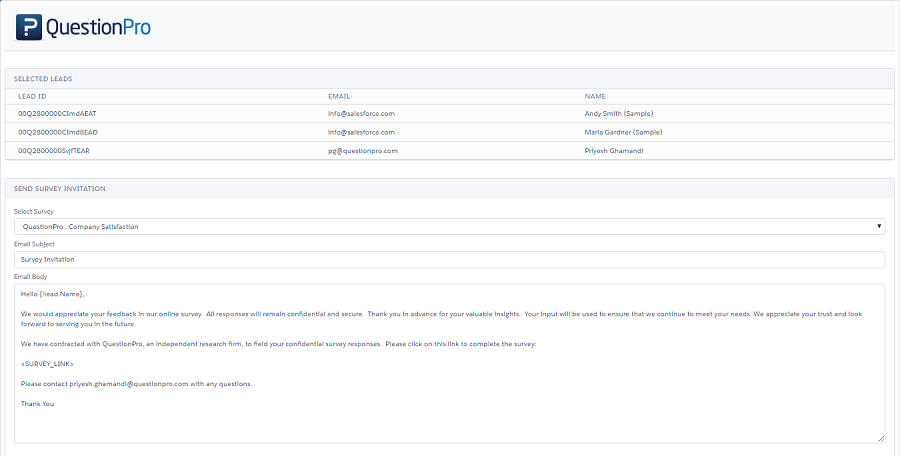Click the Email column header
The width and height of the screenshot is (900, 456).
click(x=339, y=96)
